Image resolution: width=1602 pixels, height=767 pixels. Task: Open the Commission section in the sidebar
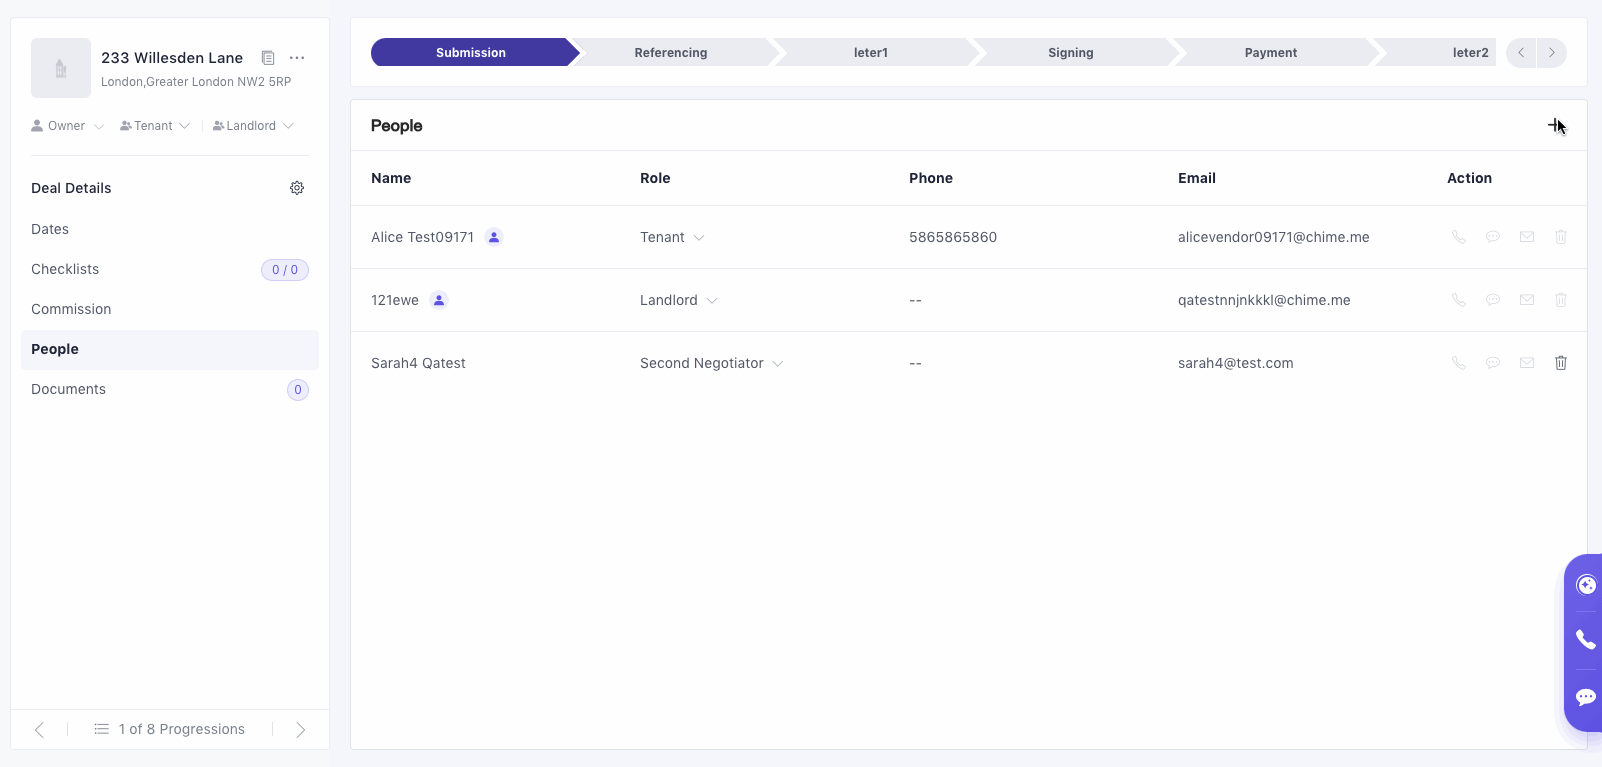[x=71, y=309]
